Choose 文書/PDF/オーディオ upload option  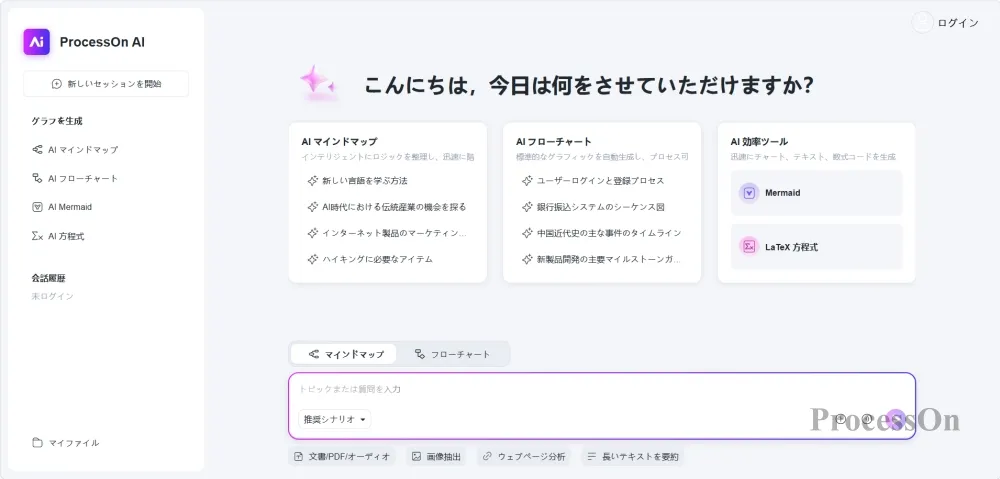(342, 456)
